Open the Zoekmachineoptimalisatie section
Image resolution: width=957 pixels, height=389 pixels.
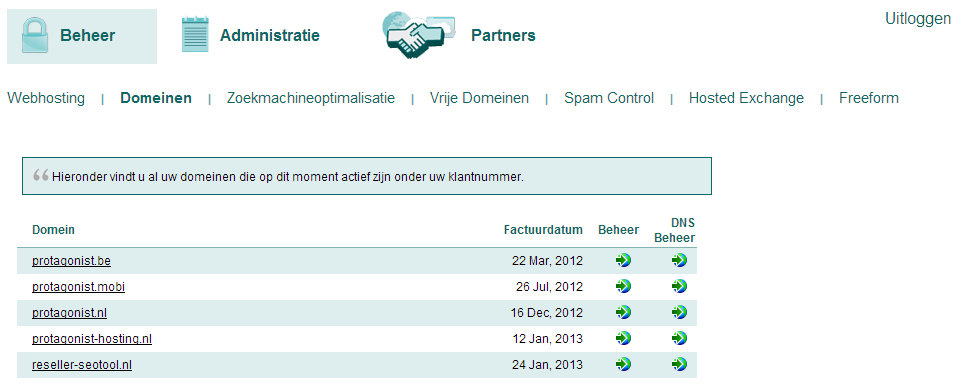pyautogui.click(x=311, y=98)
